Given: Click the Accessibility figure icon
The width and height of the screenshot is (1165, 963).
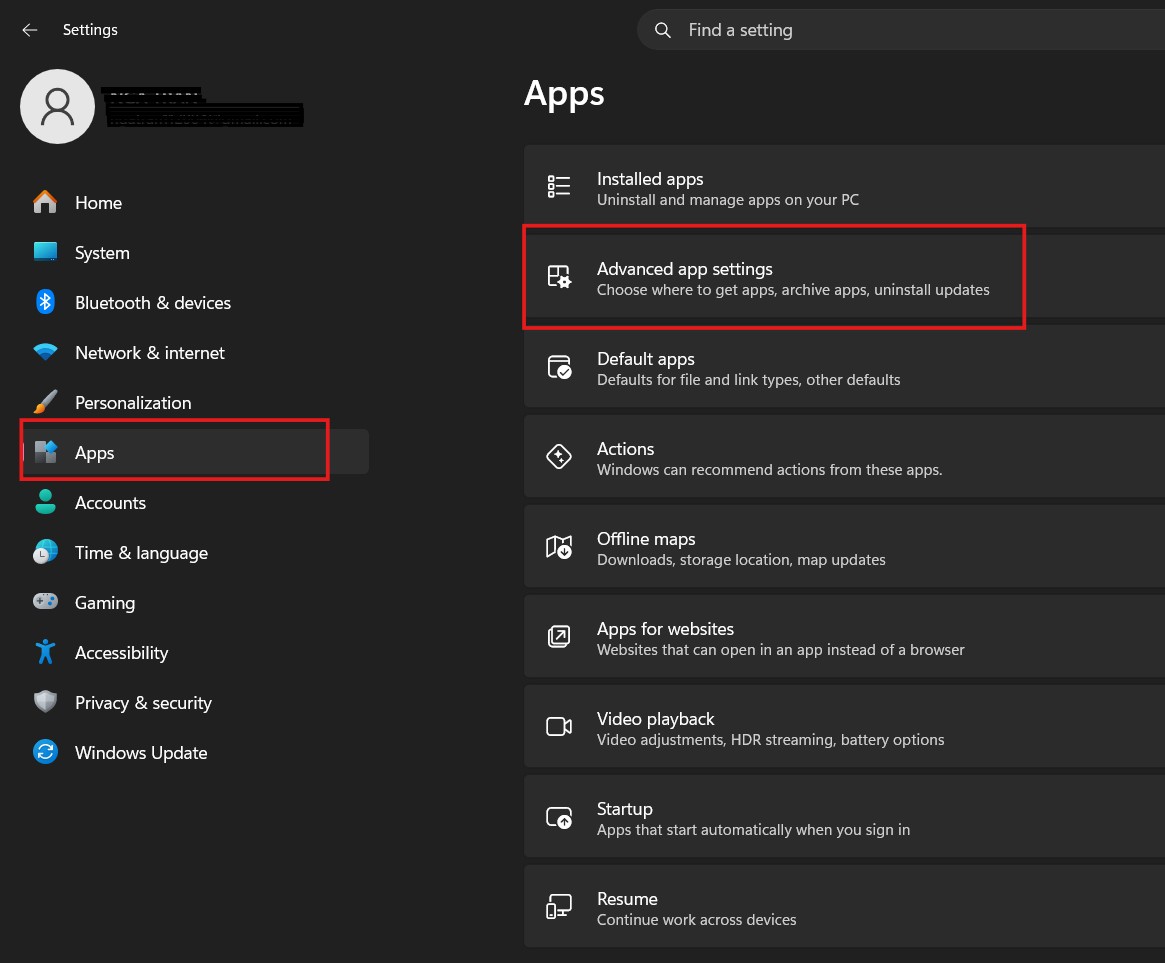Looking at the screenshot, I should [x=45, y=652].
